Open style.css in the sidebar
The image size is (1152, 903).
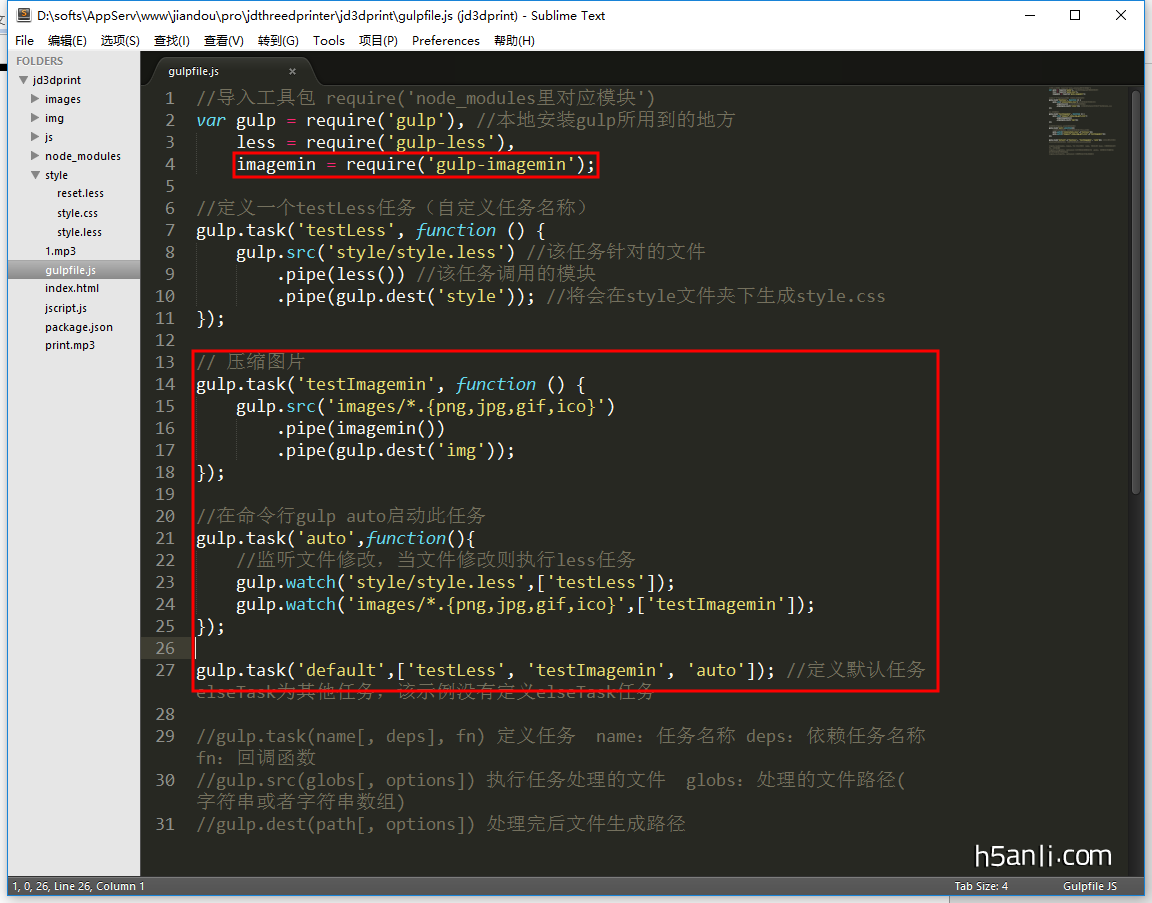click(x=77, y=213)
